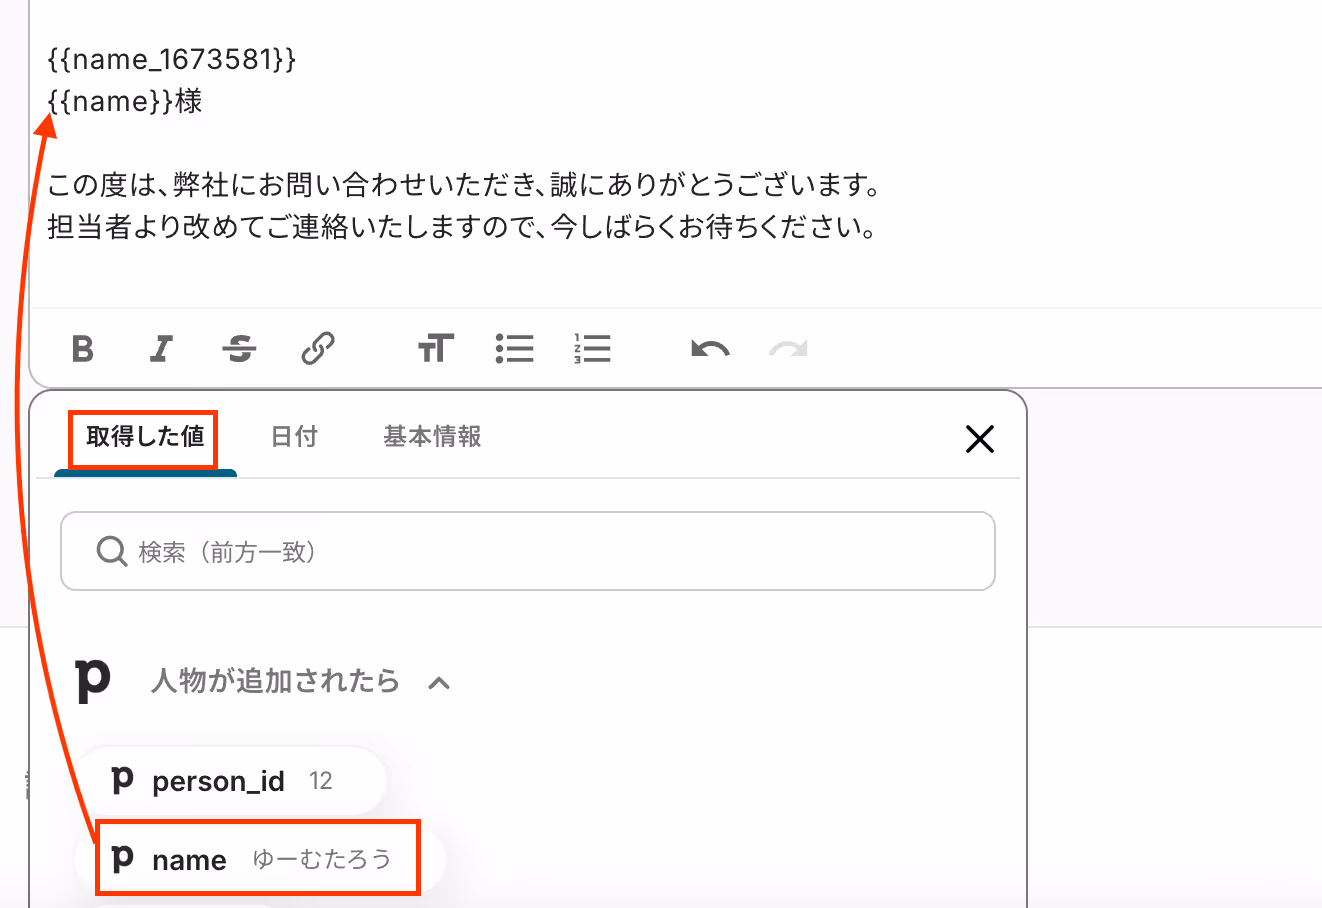Toggle bold formatting in editor toolbar
The width and height of the screenshot is (1322, 908).
coord(83,349)
